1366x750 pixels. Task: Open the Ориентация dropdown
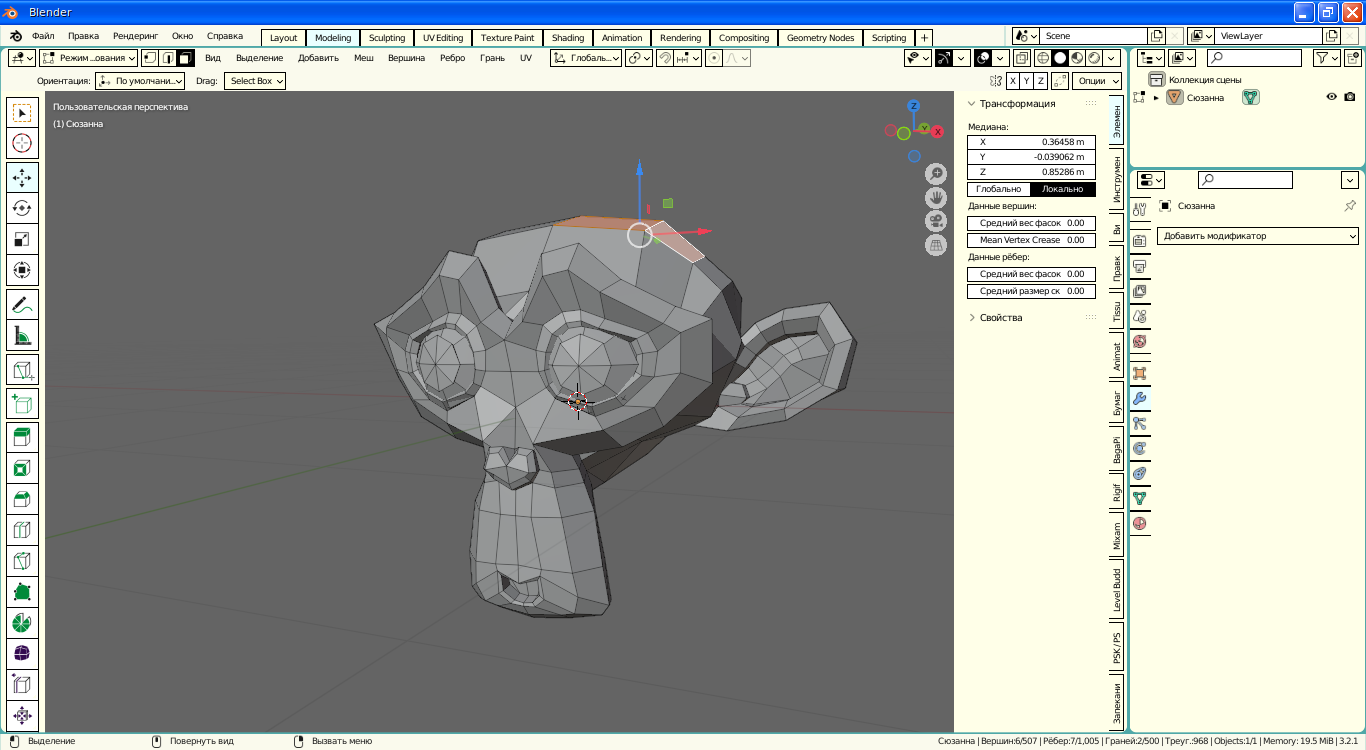[x=141, y=81]
